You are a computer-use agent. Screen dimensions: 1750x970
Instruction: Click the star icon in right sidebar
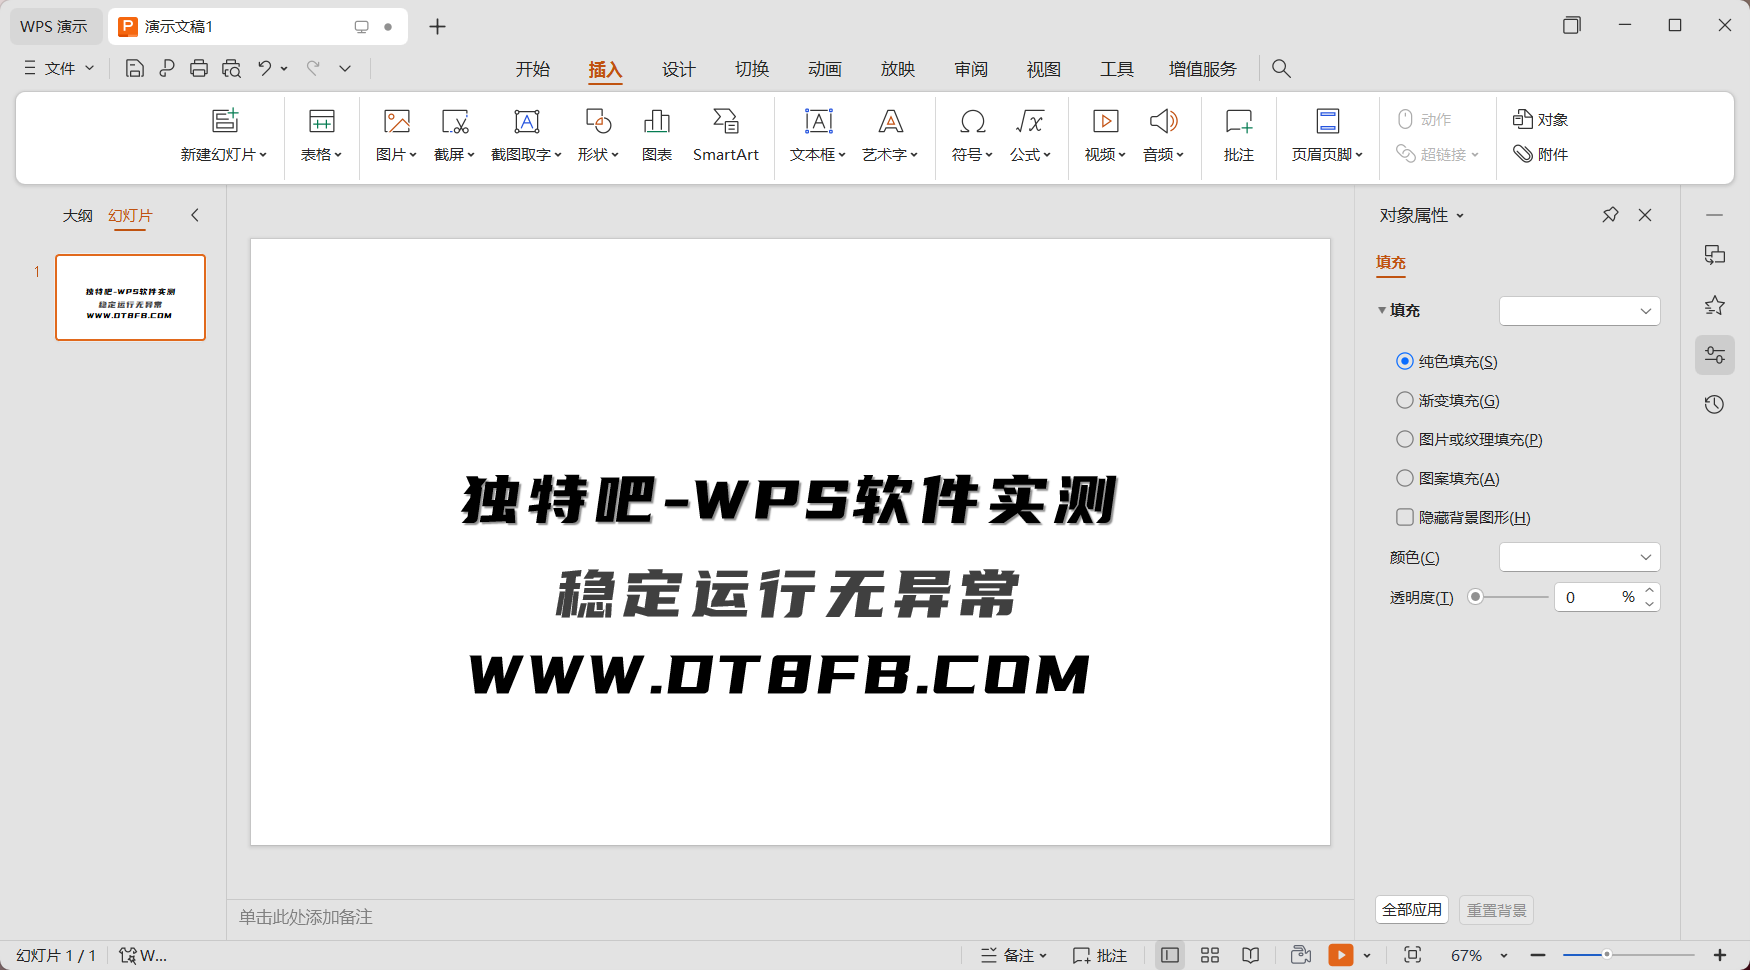click(1714, 305)
